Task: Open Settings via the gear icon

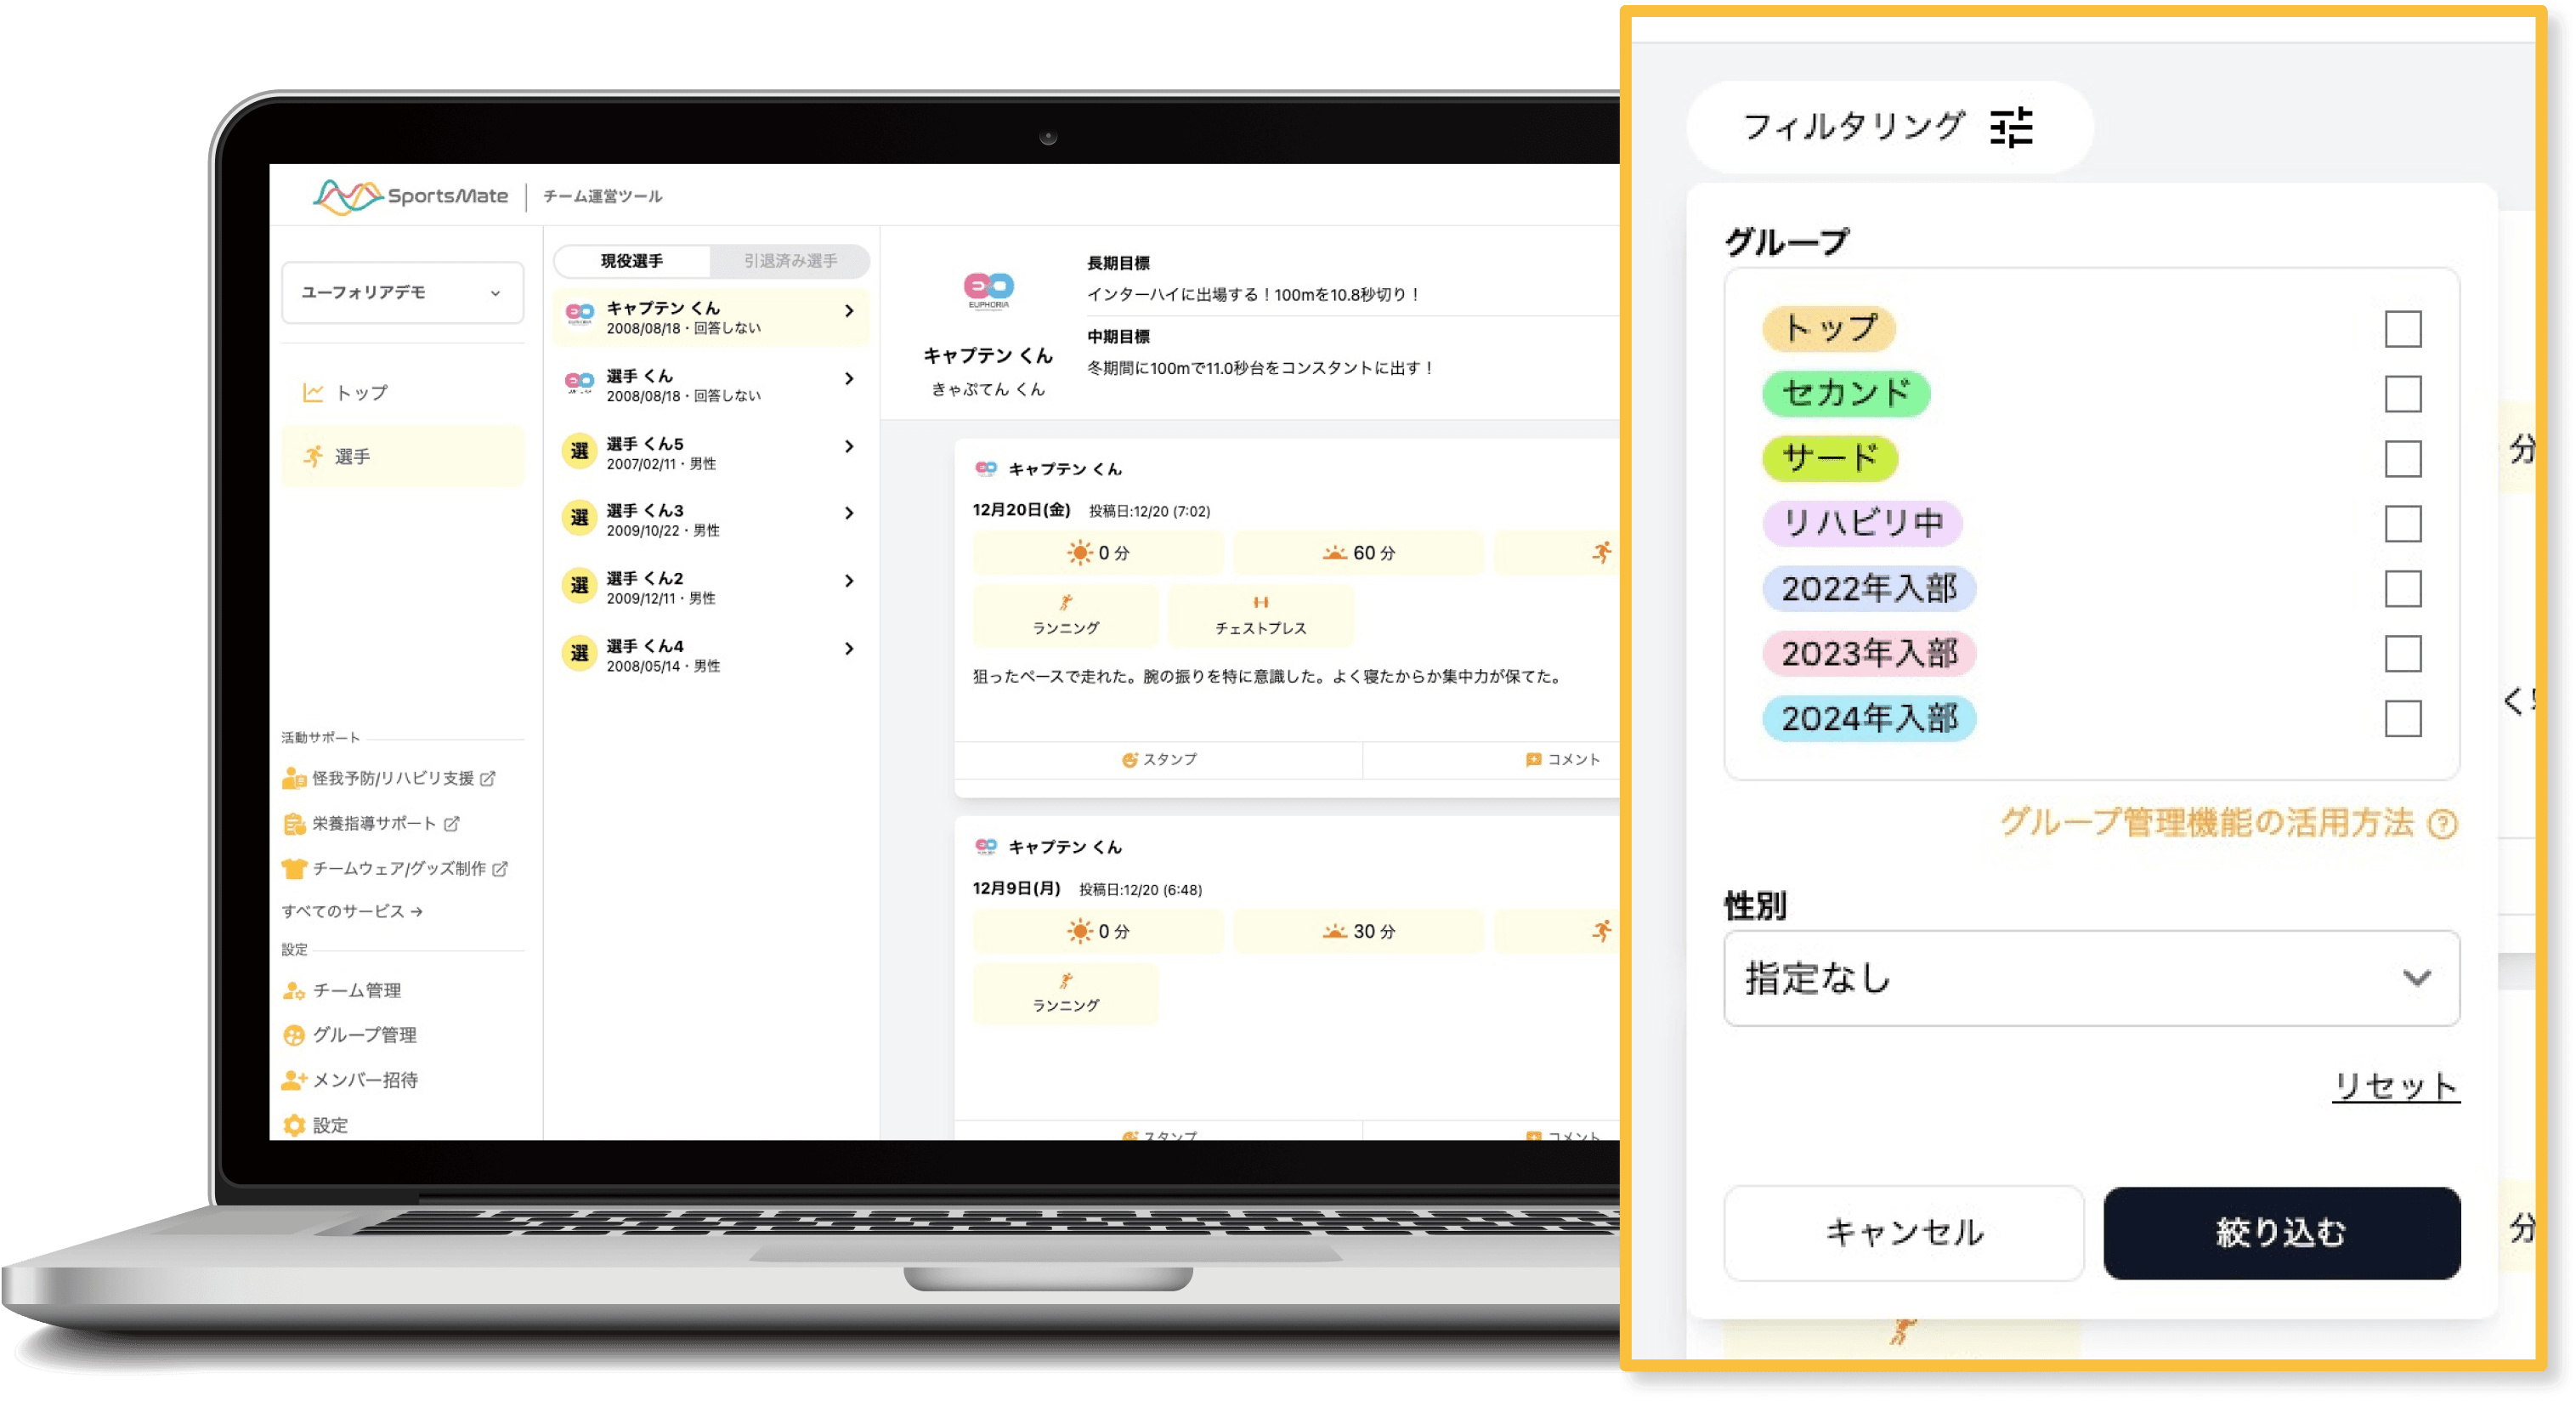Action: pyautogui.click(x=293, y=1125)
